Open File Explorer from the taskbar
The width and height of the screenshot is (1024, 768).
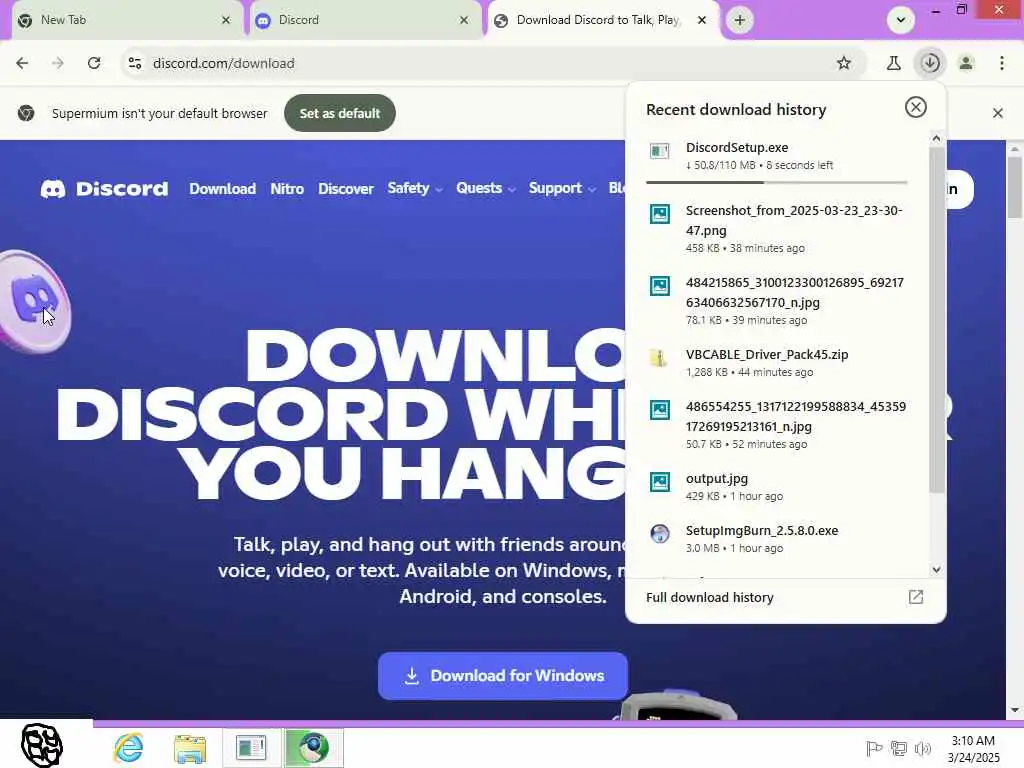(189, 748)
